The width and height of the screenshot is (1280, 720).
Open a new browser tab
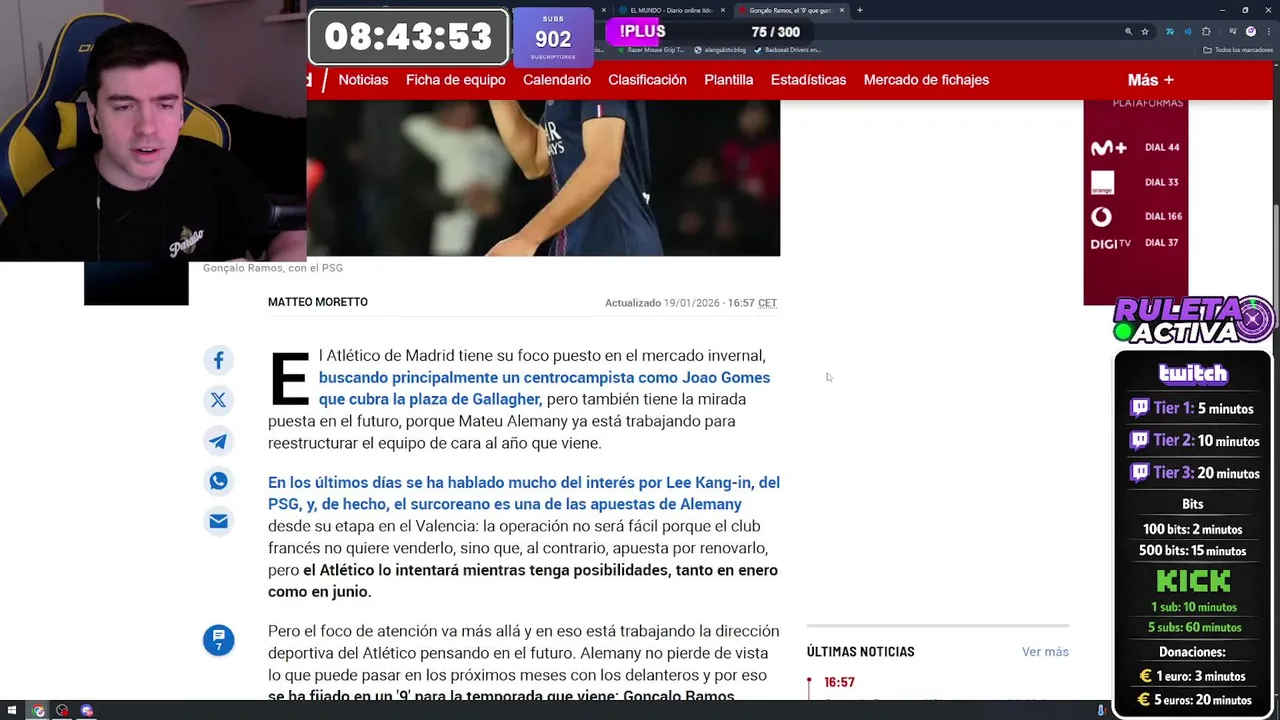tap(860, 10)
